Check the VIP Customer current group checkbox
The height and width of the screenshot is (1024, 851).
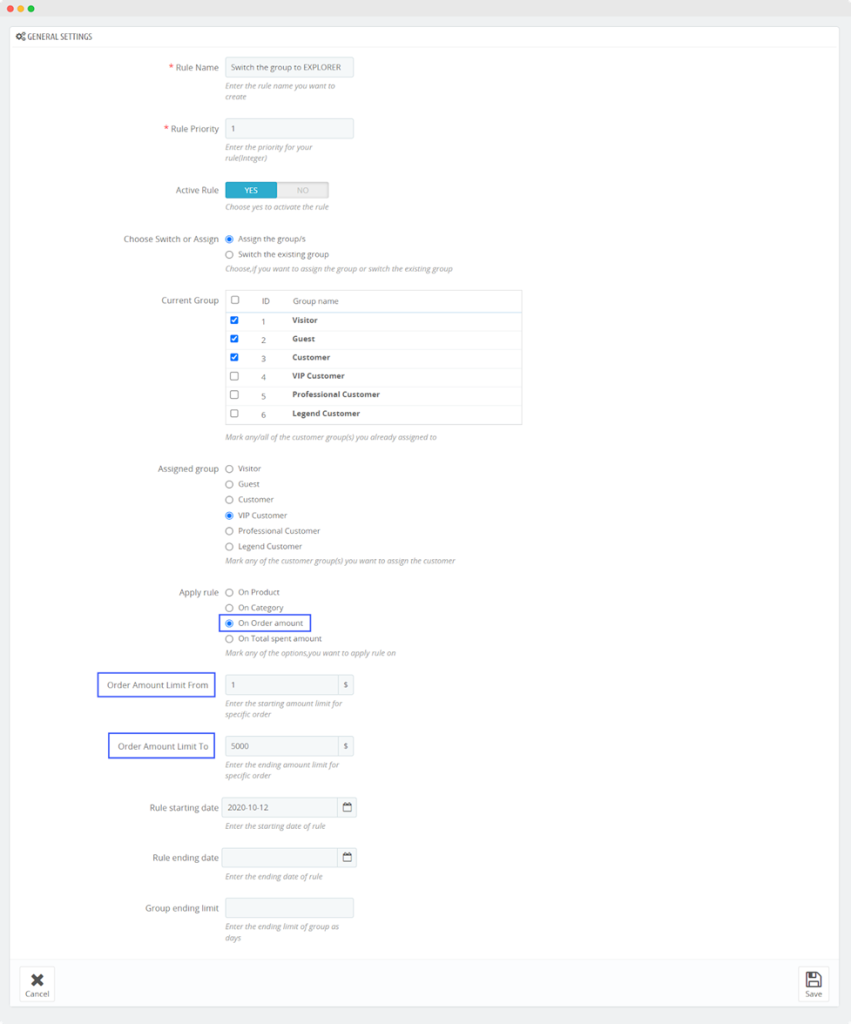click(x=234, y=376)
